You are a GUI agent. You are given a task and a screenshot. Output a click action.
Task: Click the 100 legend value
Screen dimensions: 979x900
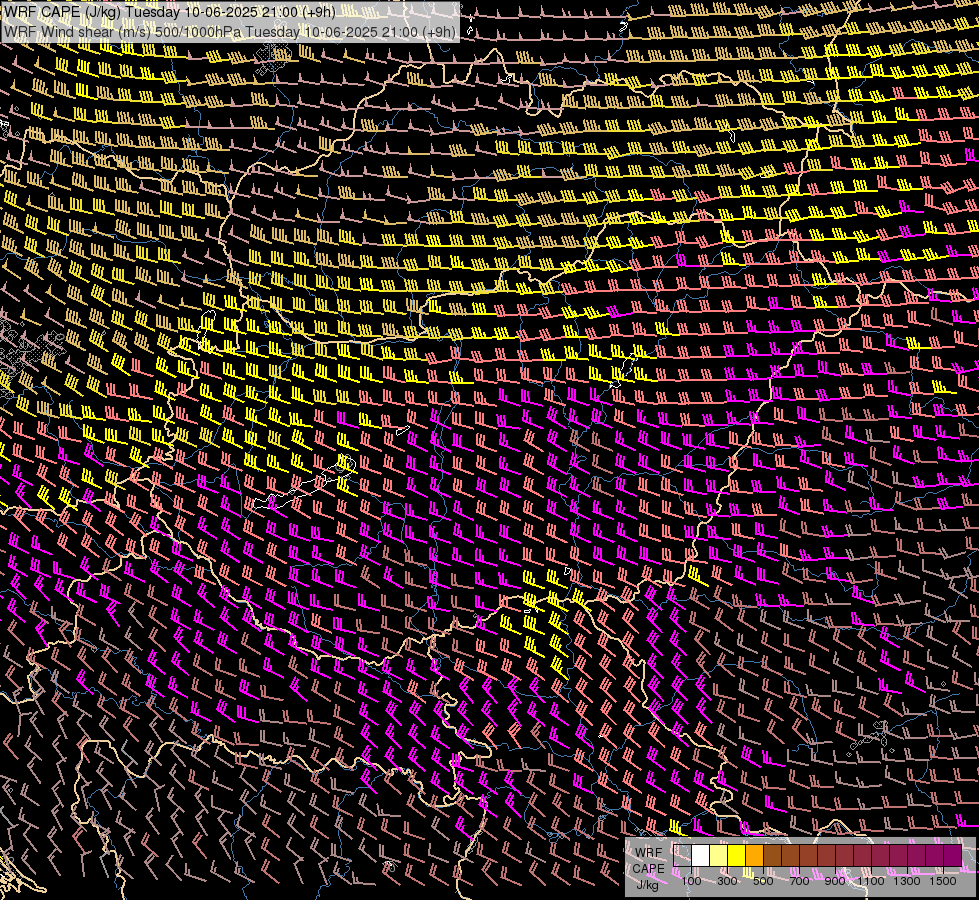[691, 881]
